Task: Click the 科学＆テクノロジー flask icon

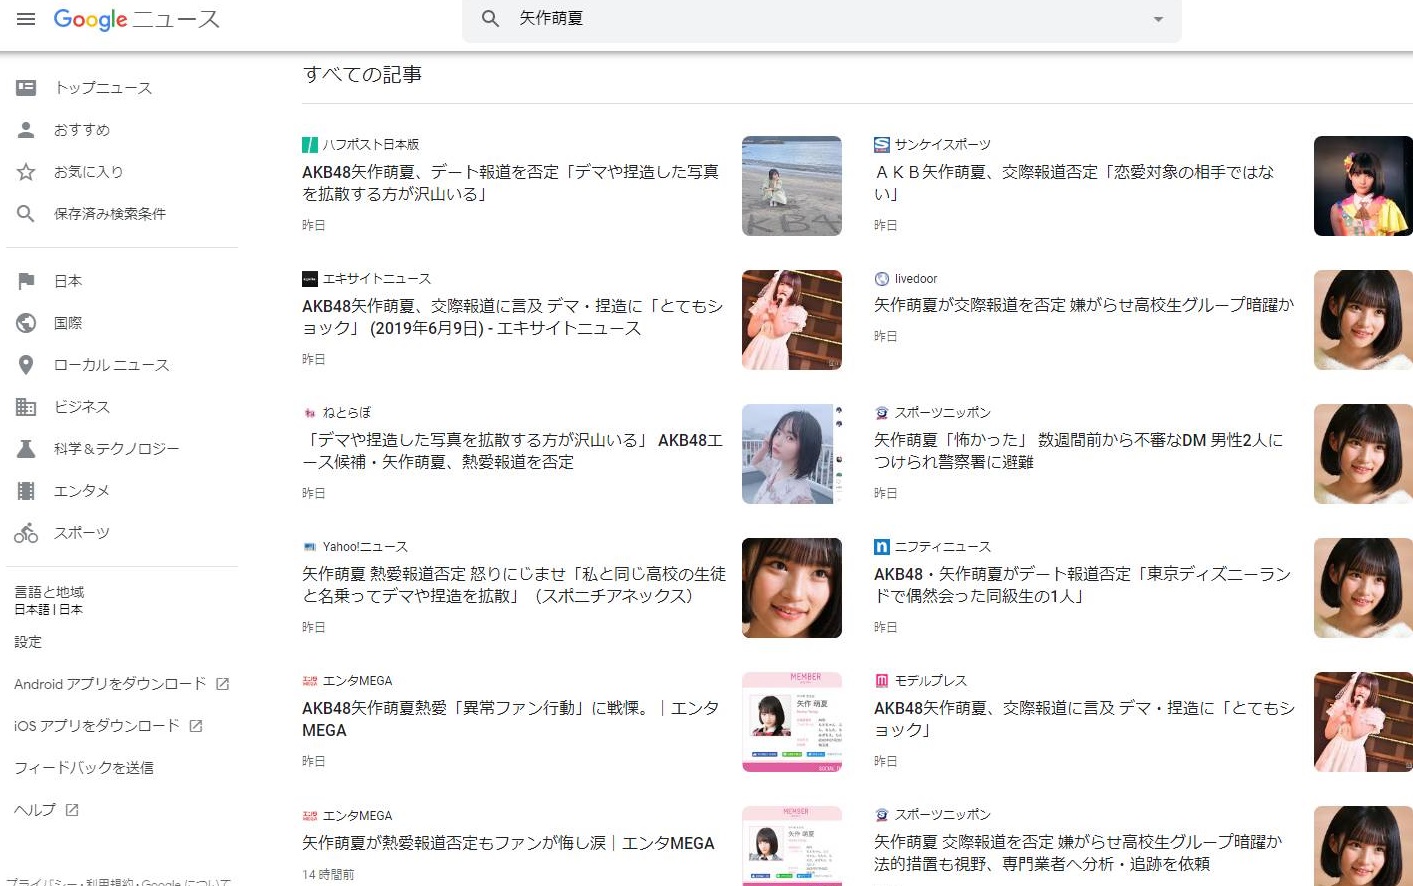Action: pos(26,449)
